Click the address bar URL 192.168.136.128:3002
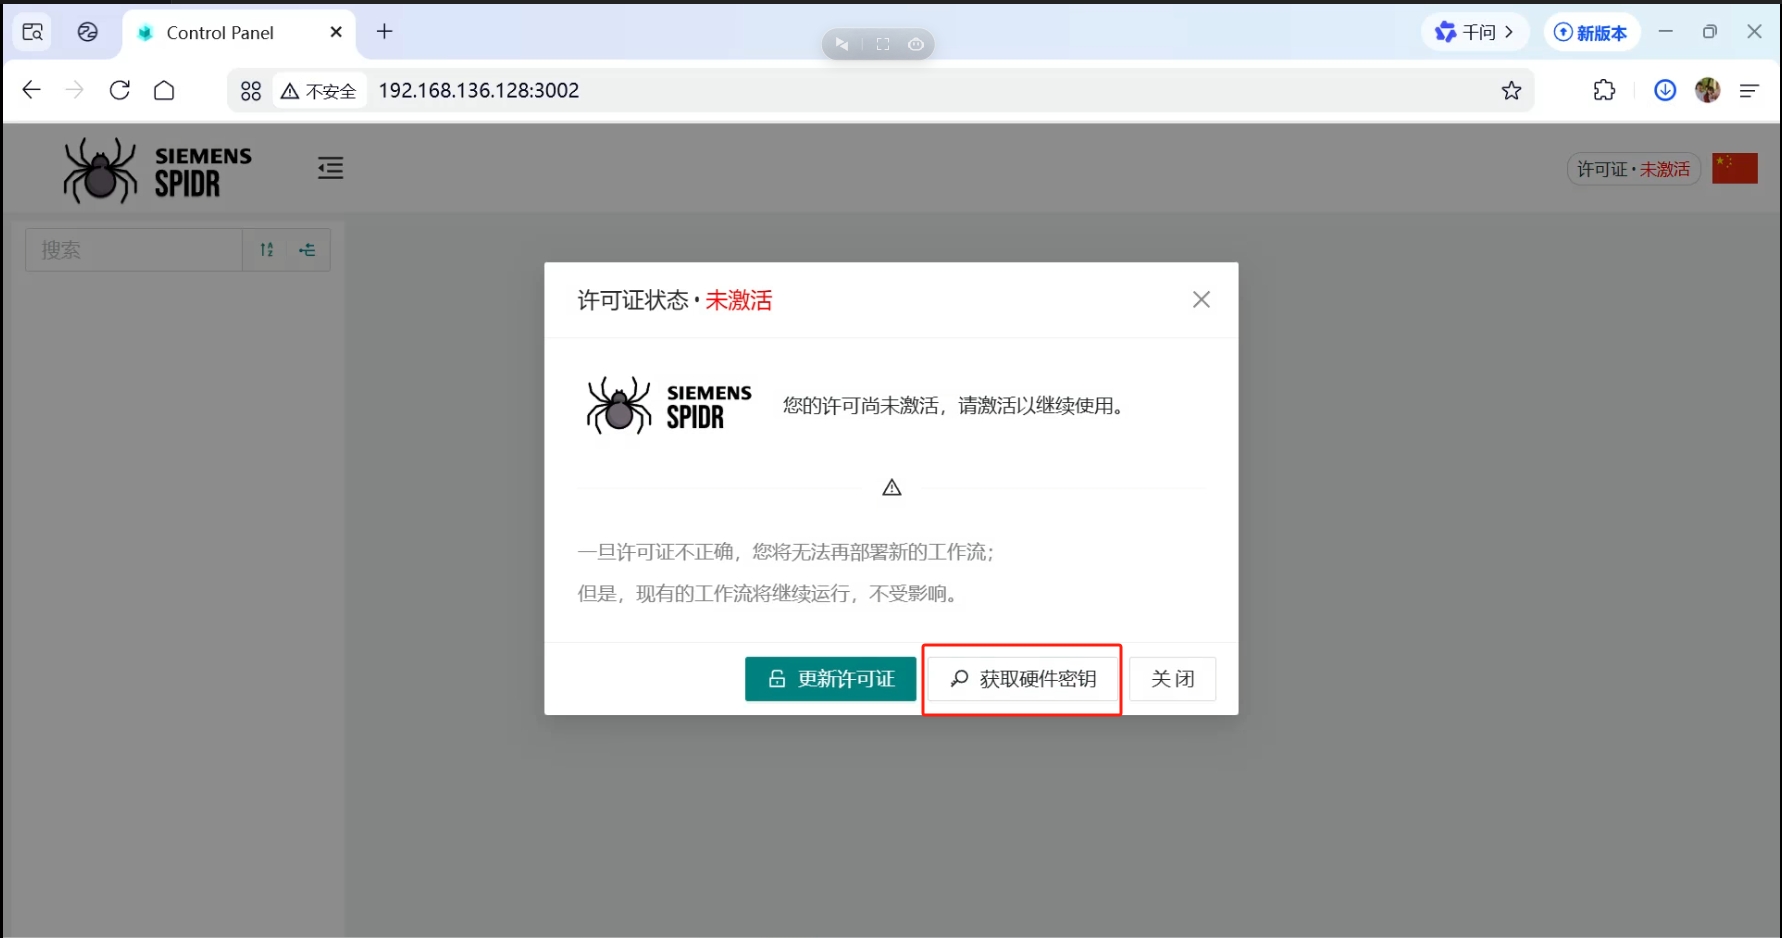The width and height of the screenshot is (1782, 938). click(479, 90)
